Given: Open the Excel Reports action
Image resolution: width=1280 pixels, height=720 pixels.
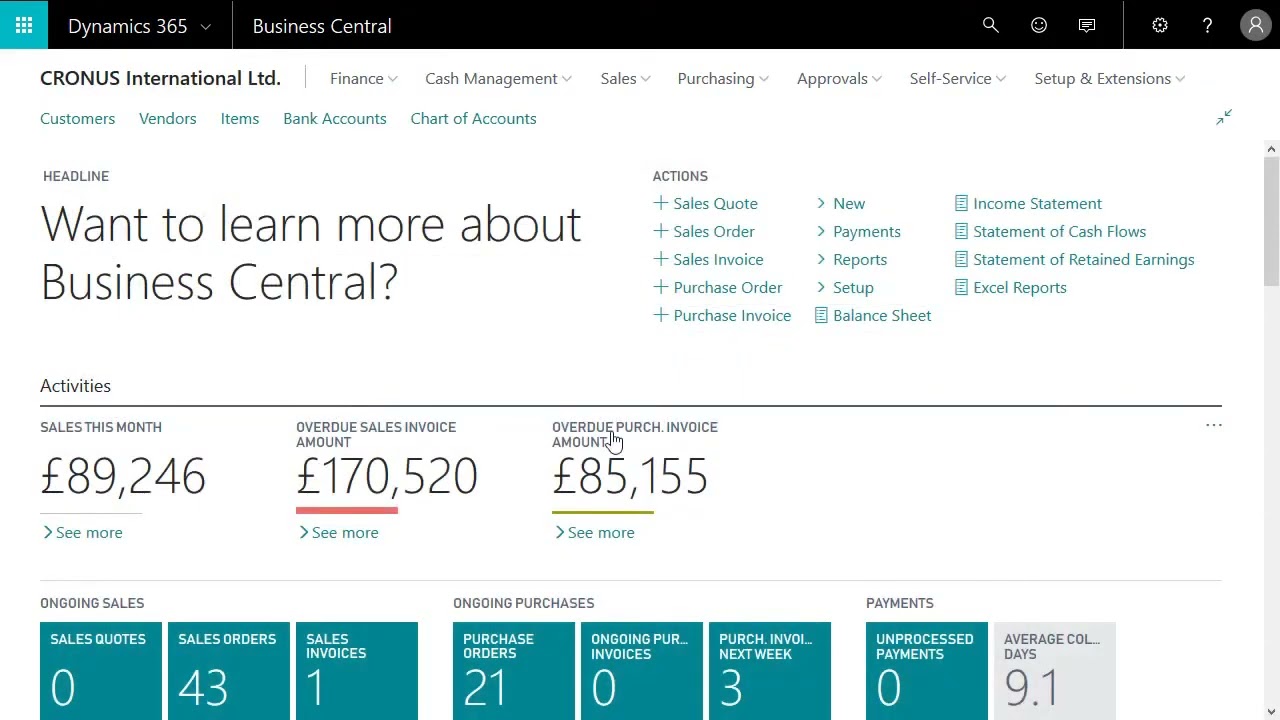Looking at the screenshot, I should pyautogui.click(x=1019, y=287).
